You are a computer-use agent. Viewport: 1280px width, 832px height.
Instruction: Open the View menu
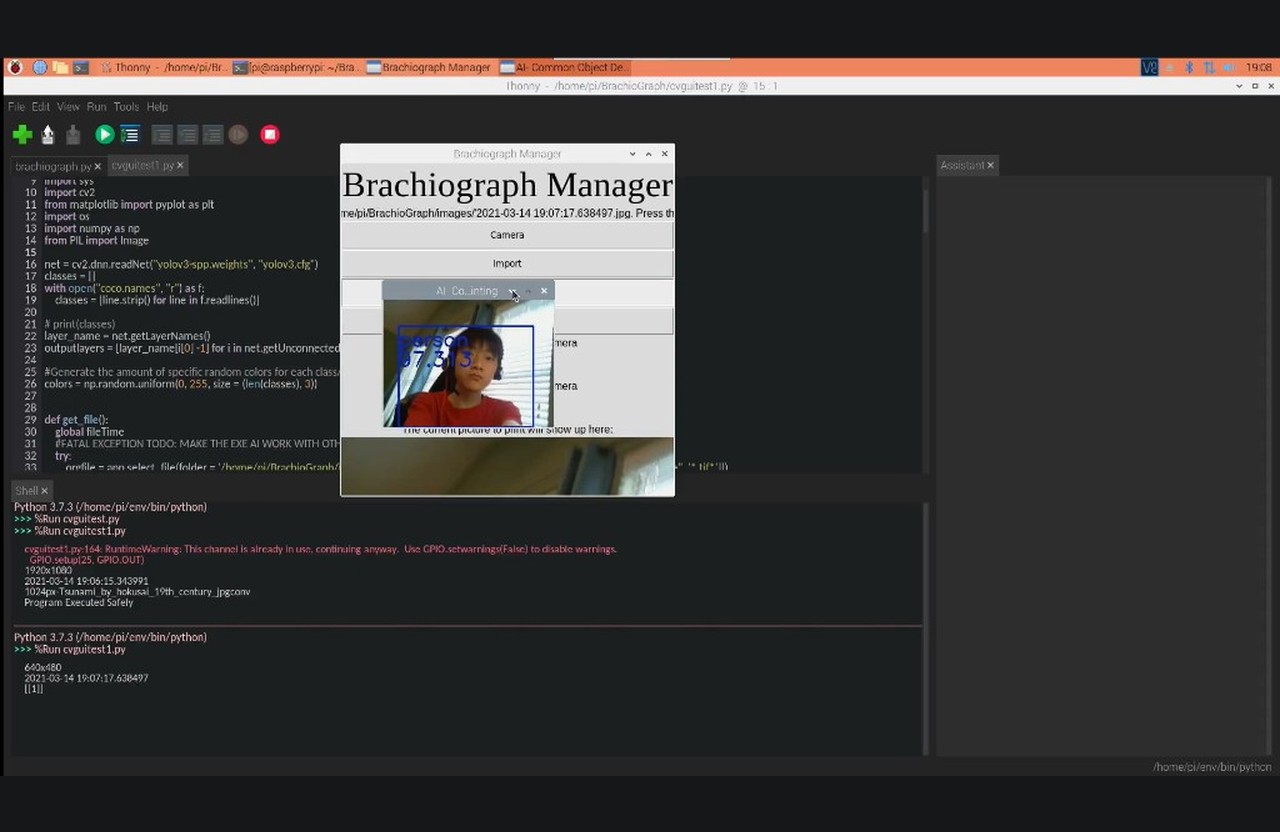point(68,107)
